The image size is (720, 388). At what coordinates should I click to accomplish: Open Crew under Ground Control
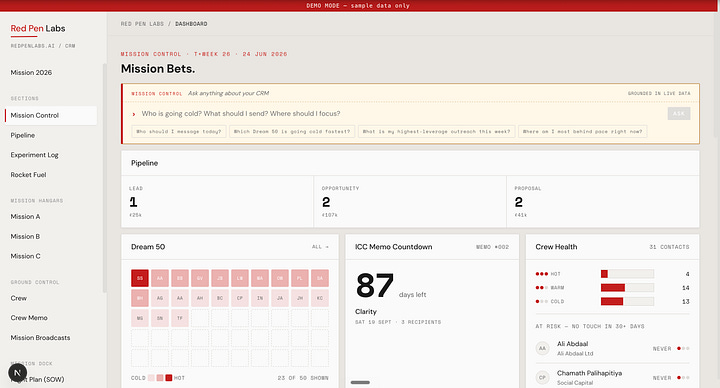19,298
